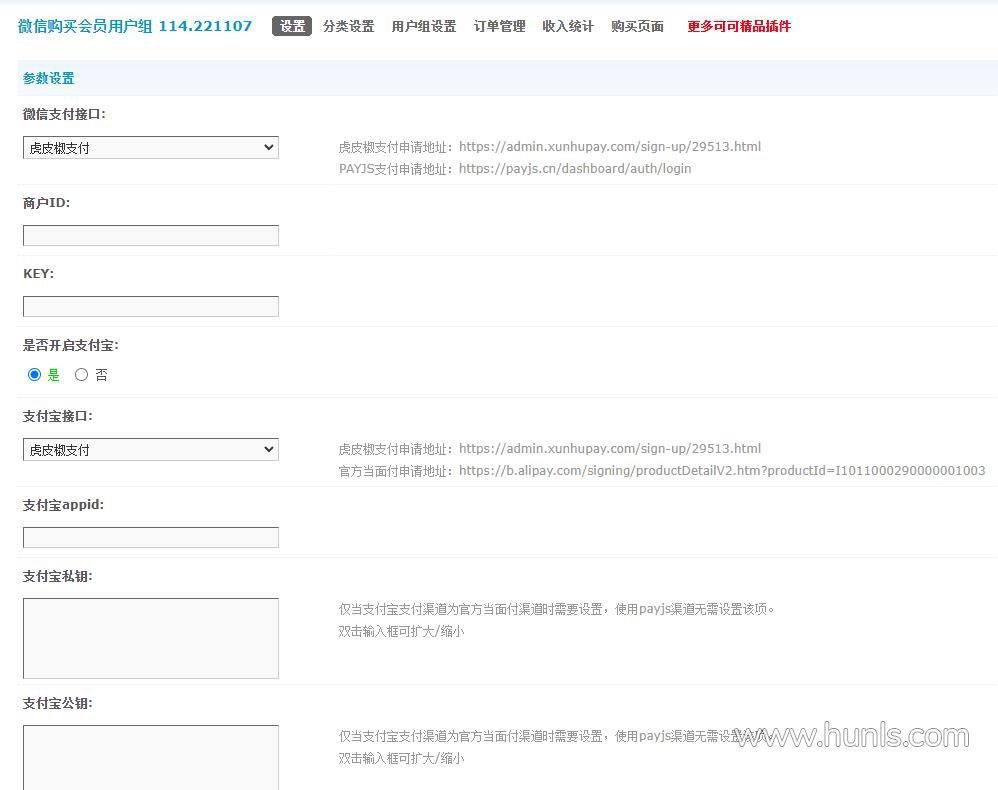The width and height of the screenshot is (998, 790).
Task: Open 购买页面 tab
Action: click(x=637, y=26)
